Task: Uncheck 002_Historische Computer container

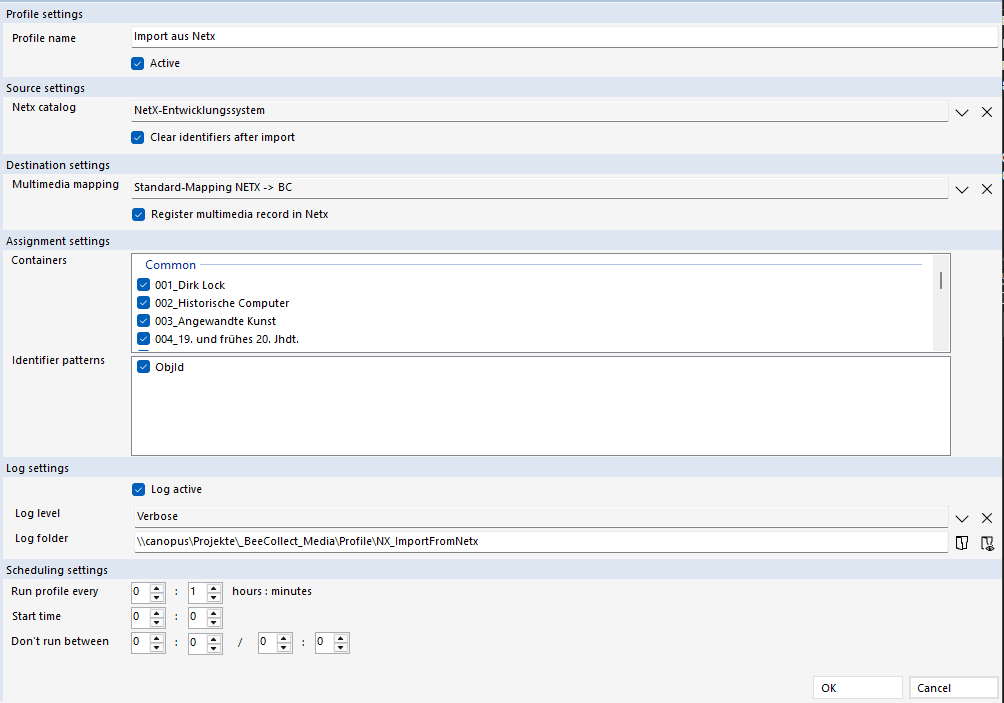Action: pos(144,303)
